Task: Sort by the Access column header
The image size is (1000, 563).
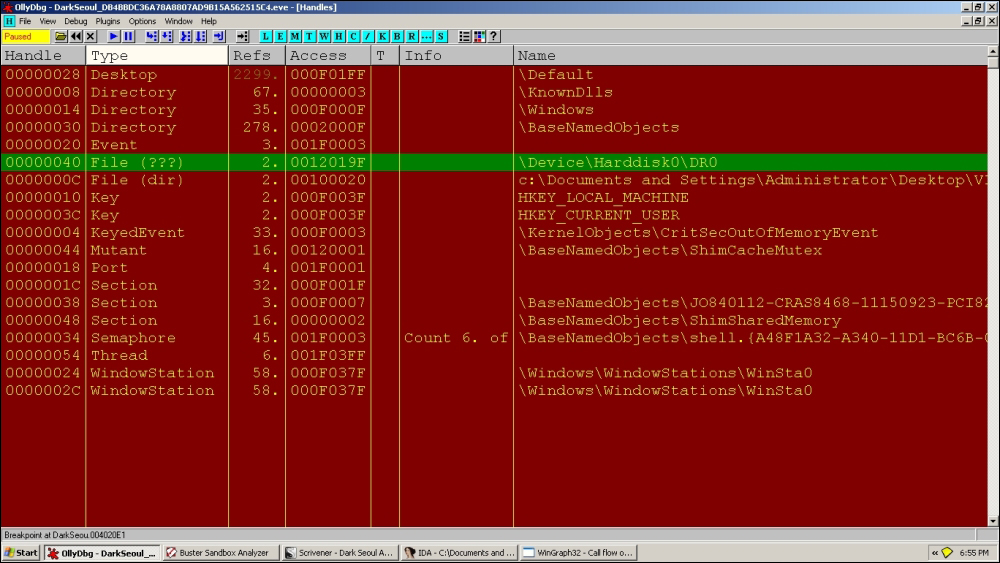Action: 328,55
